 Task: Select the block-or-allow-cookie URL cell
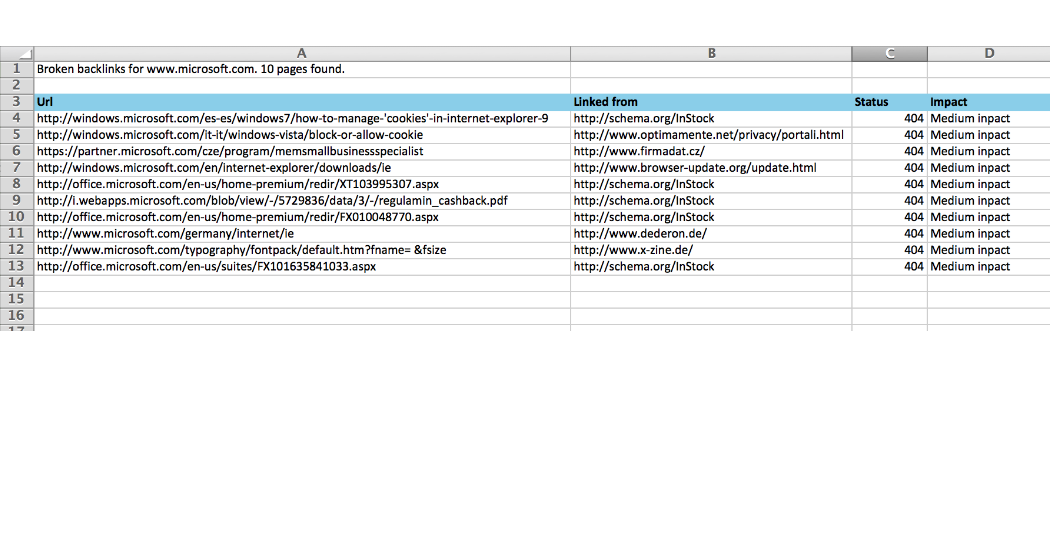[x=302, y=135]
